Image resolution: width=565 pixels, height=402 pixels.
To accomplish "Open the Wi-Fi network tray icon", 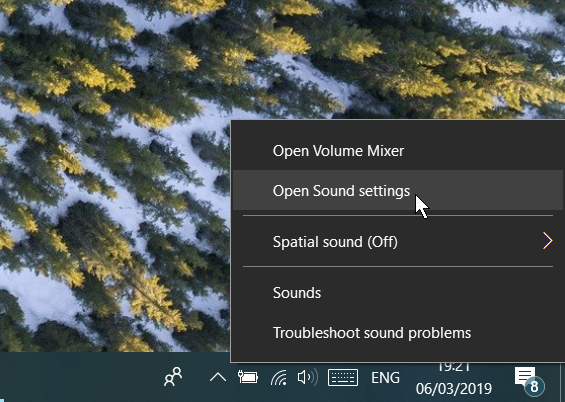I will pyautogui.click(x=279, y=377).
